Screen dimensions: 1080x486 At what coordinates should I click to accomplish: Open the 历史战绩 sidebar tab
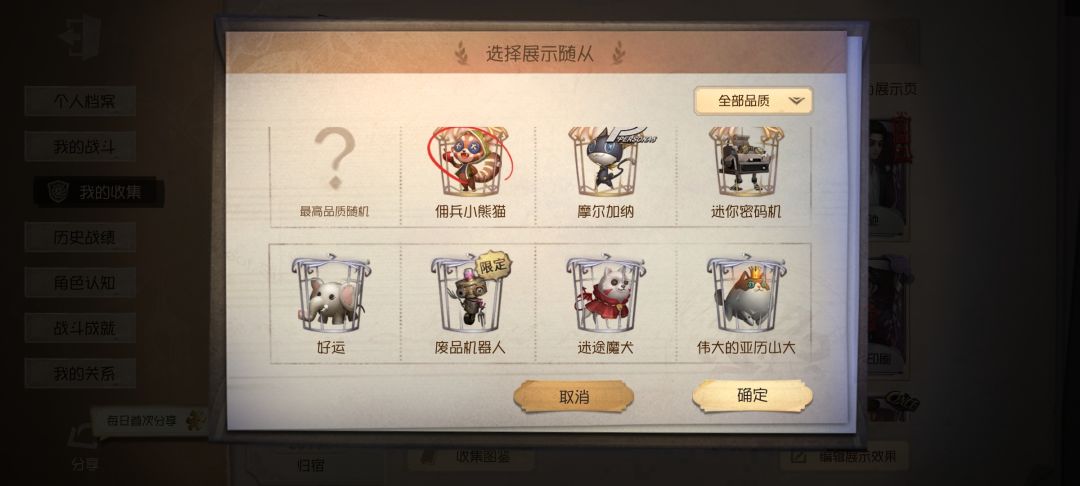click(x=80, y=237)
